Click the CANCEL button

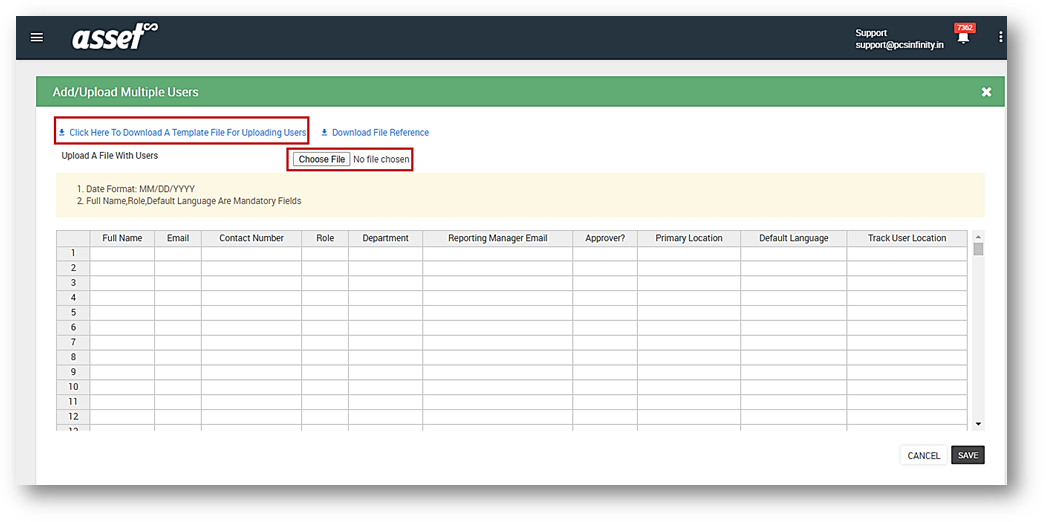coord(924,455)
